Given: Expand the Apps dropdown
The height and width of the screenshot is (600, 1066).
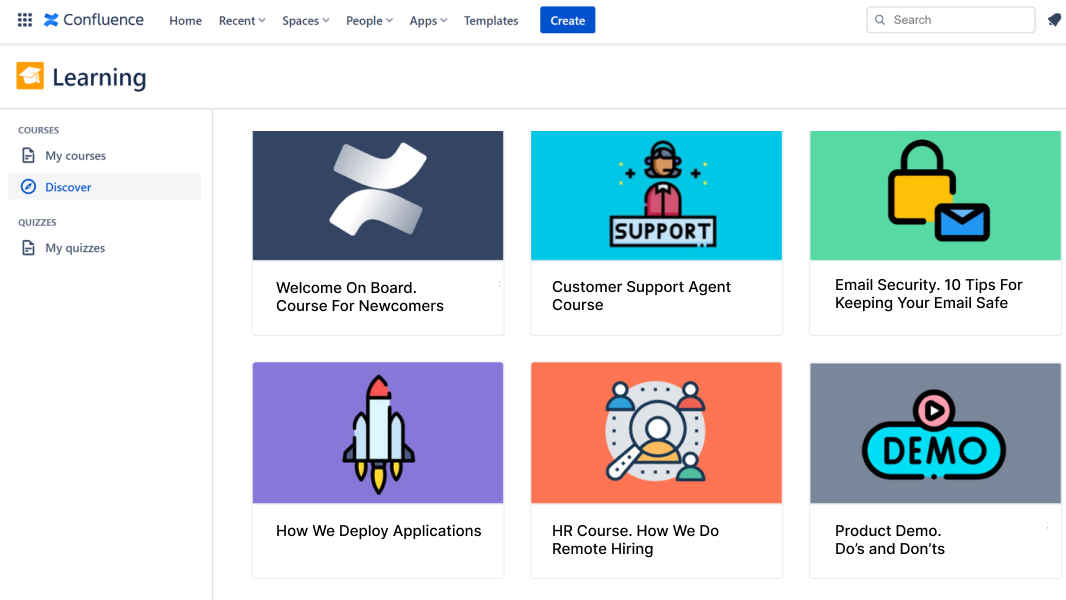Looking at the screenshot, I should [428, 20].
